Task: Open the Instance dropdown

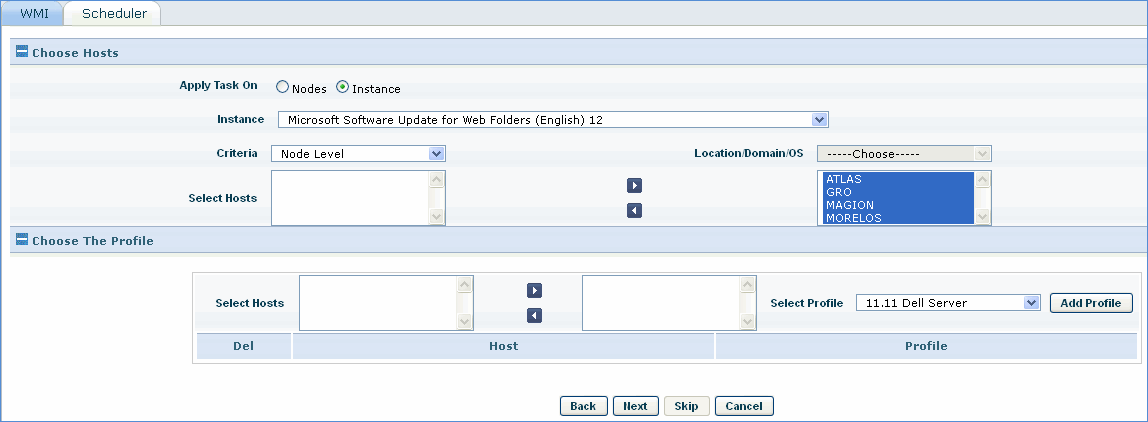Action: tap(819, 120)
